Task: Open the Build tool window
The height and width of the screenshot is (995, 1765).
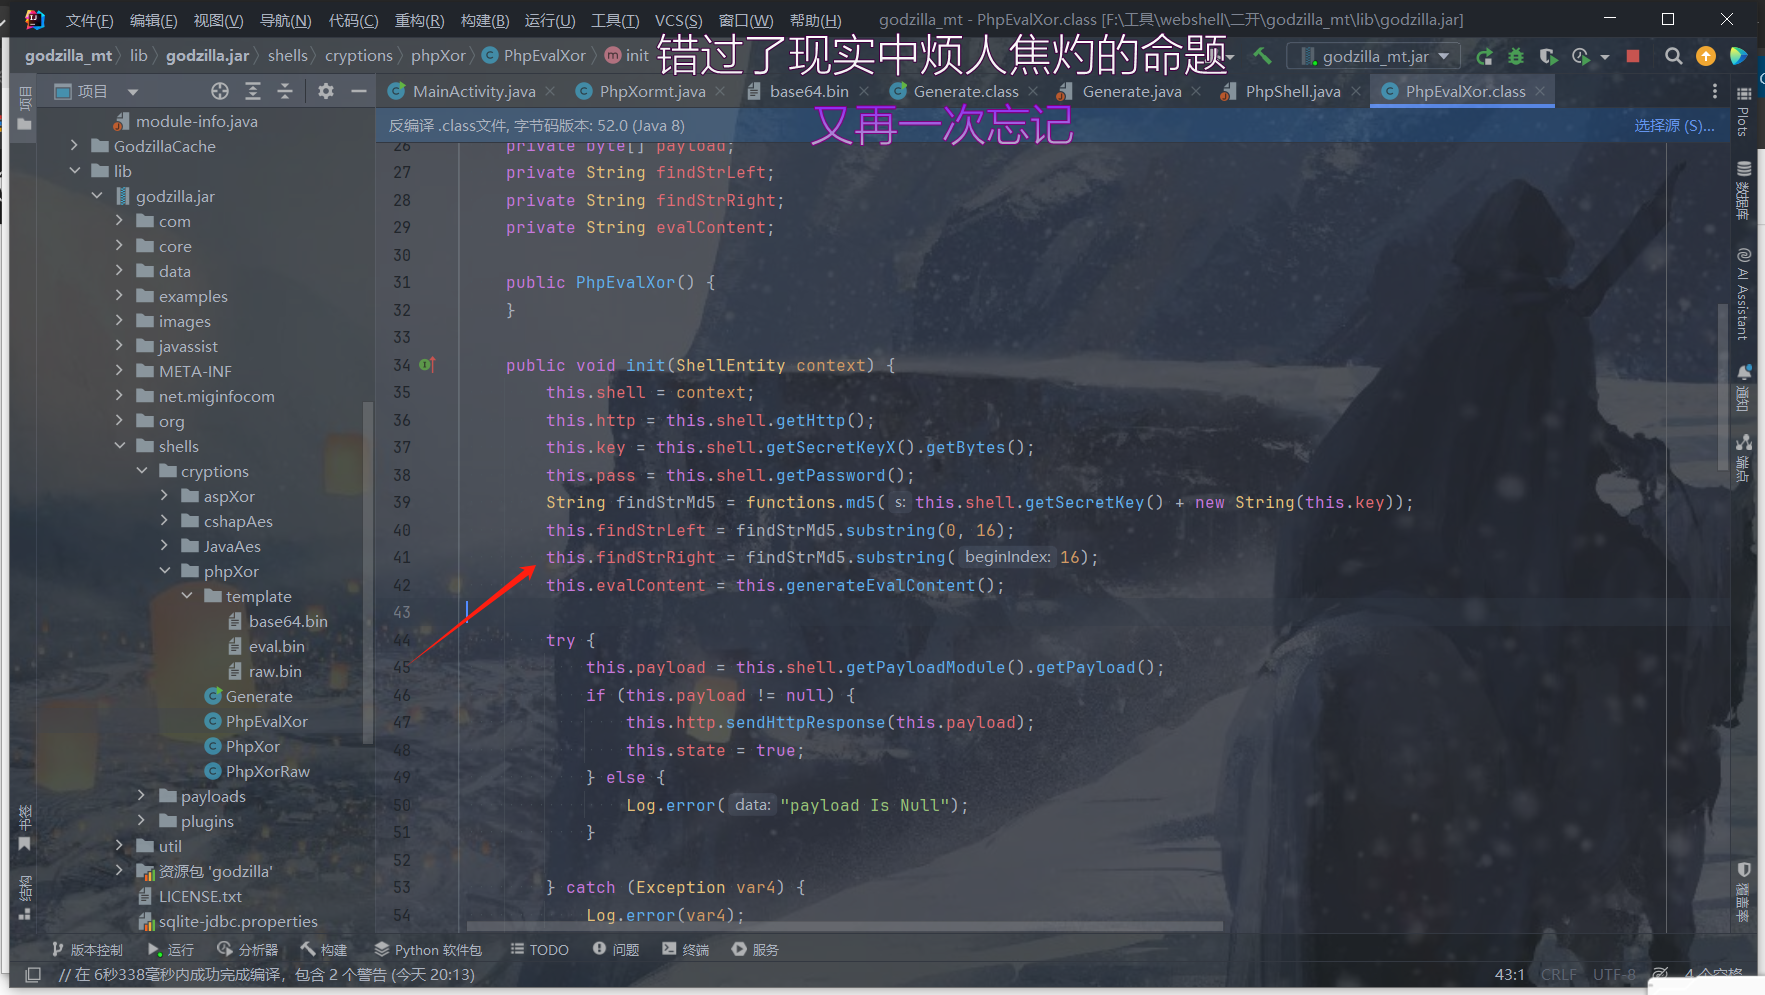Action: (323, 950)
